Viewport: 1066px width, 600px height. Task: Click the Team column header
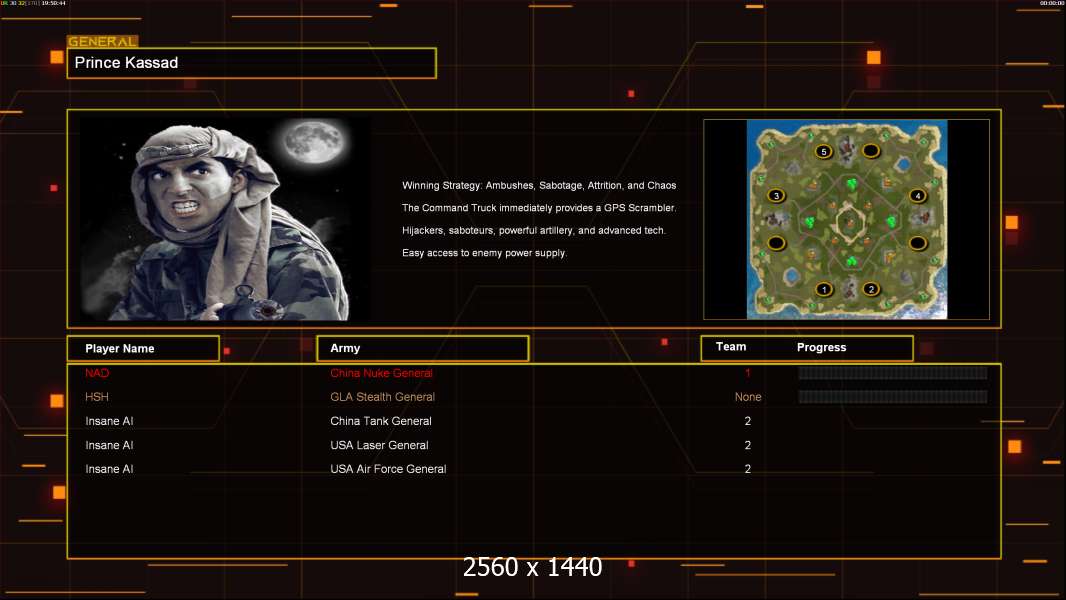(731, 347)
